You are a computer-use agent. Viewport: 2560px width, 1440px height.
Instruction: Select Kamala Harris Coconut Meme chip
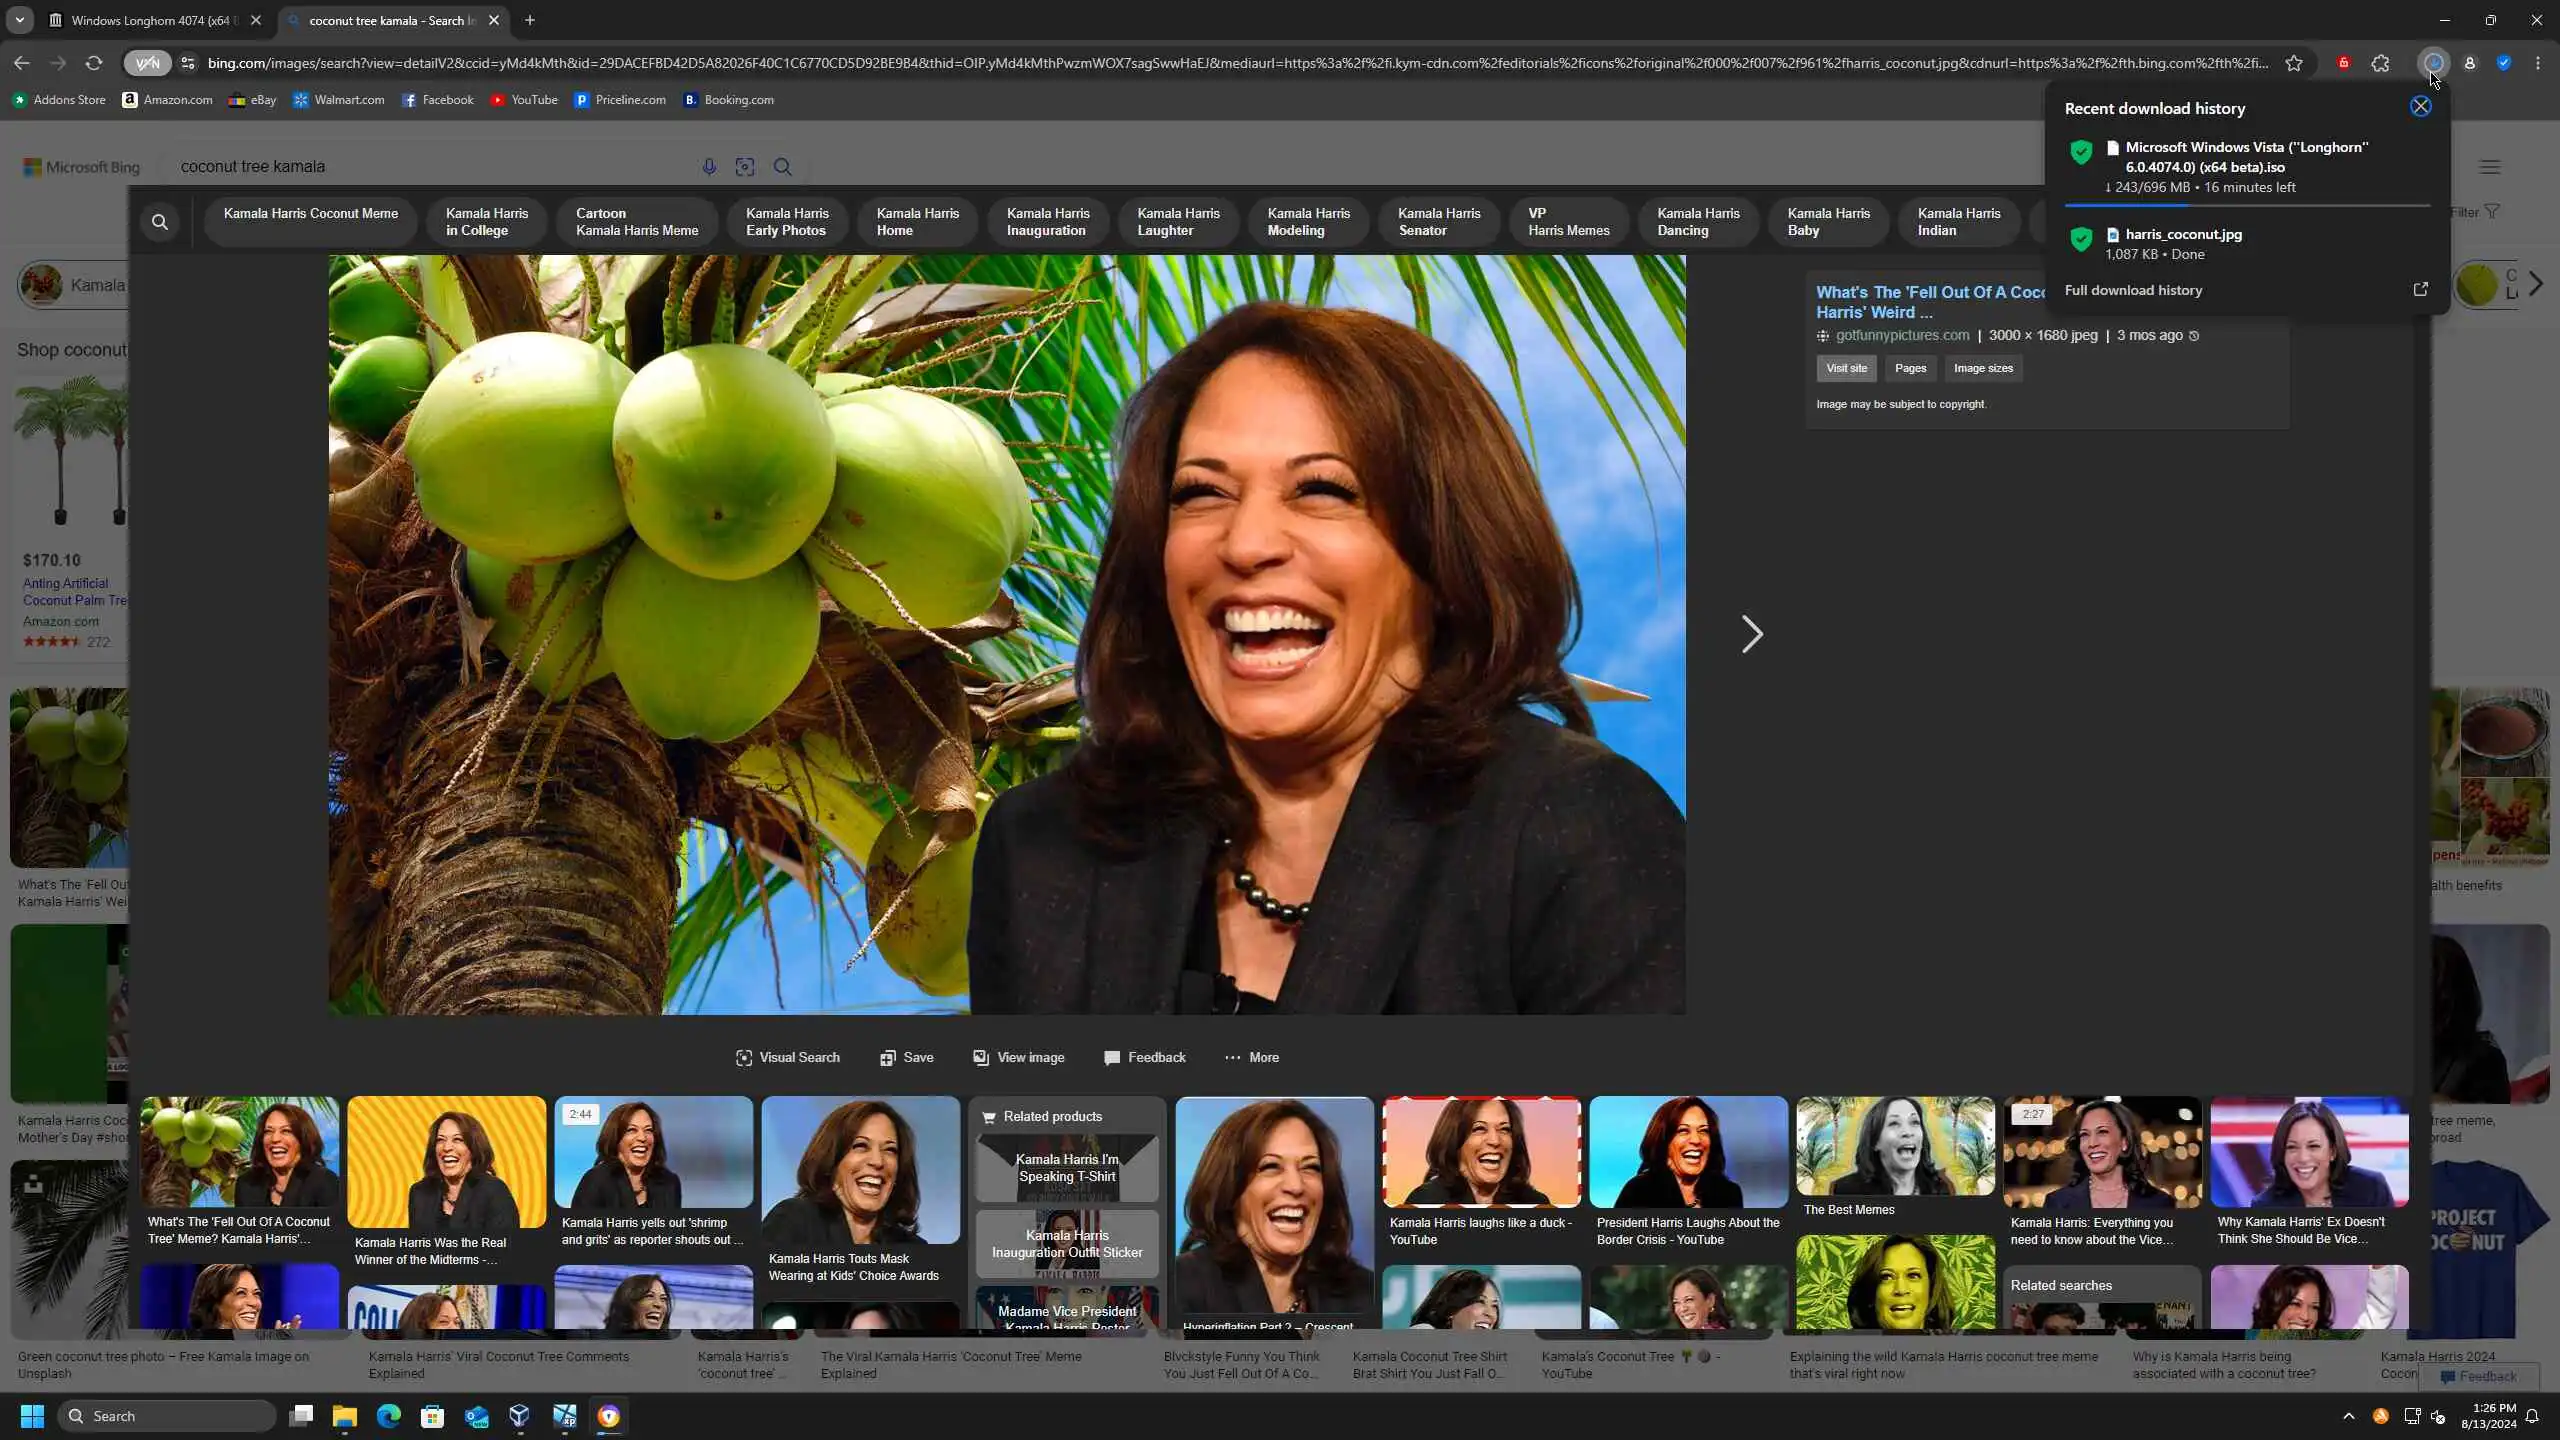coord(310,221)
